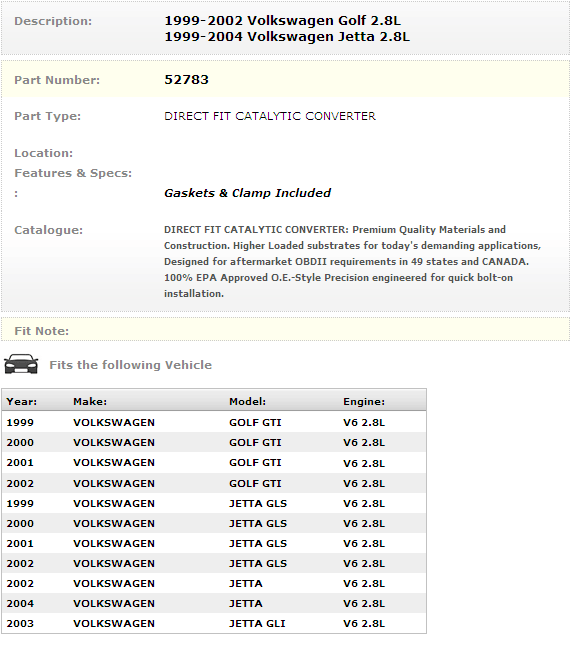Click the Engine column header

pyautogui.click(x=364, y=402)
